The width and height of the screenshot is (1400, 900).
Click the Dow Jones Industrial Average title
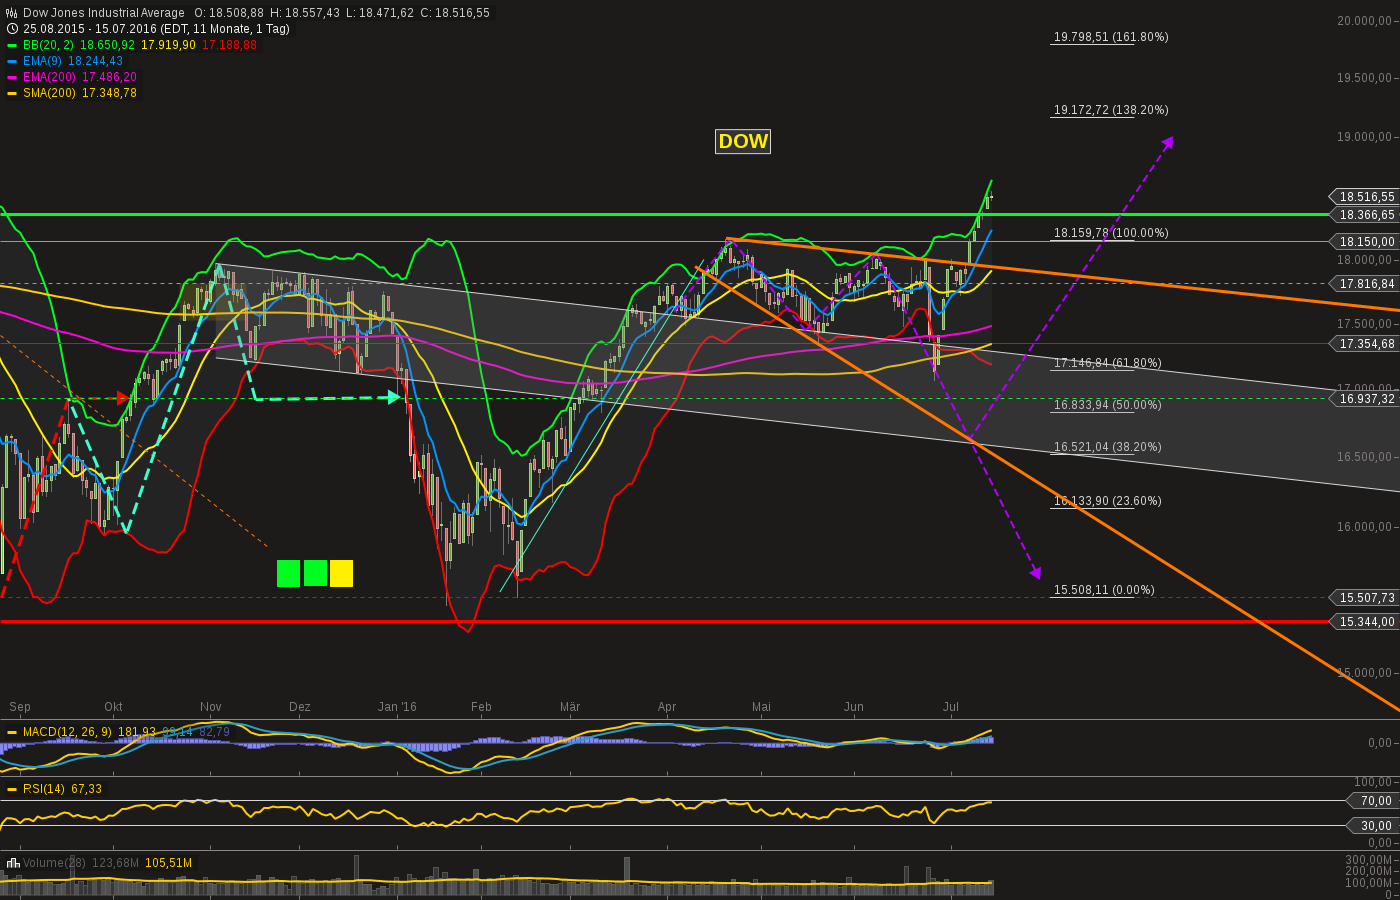click(104, 13)
